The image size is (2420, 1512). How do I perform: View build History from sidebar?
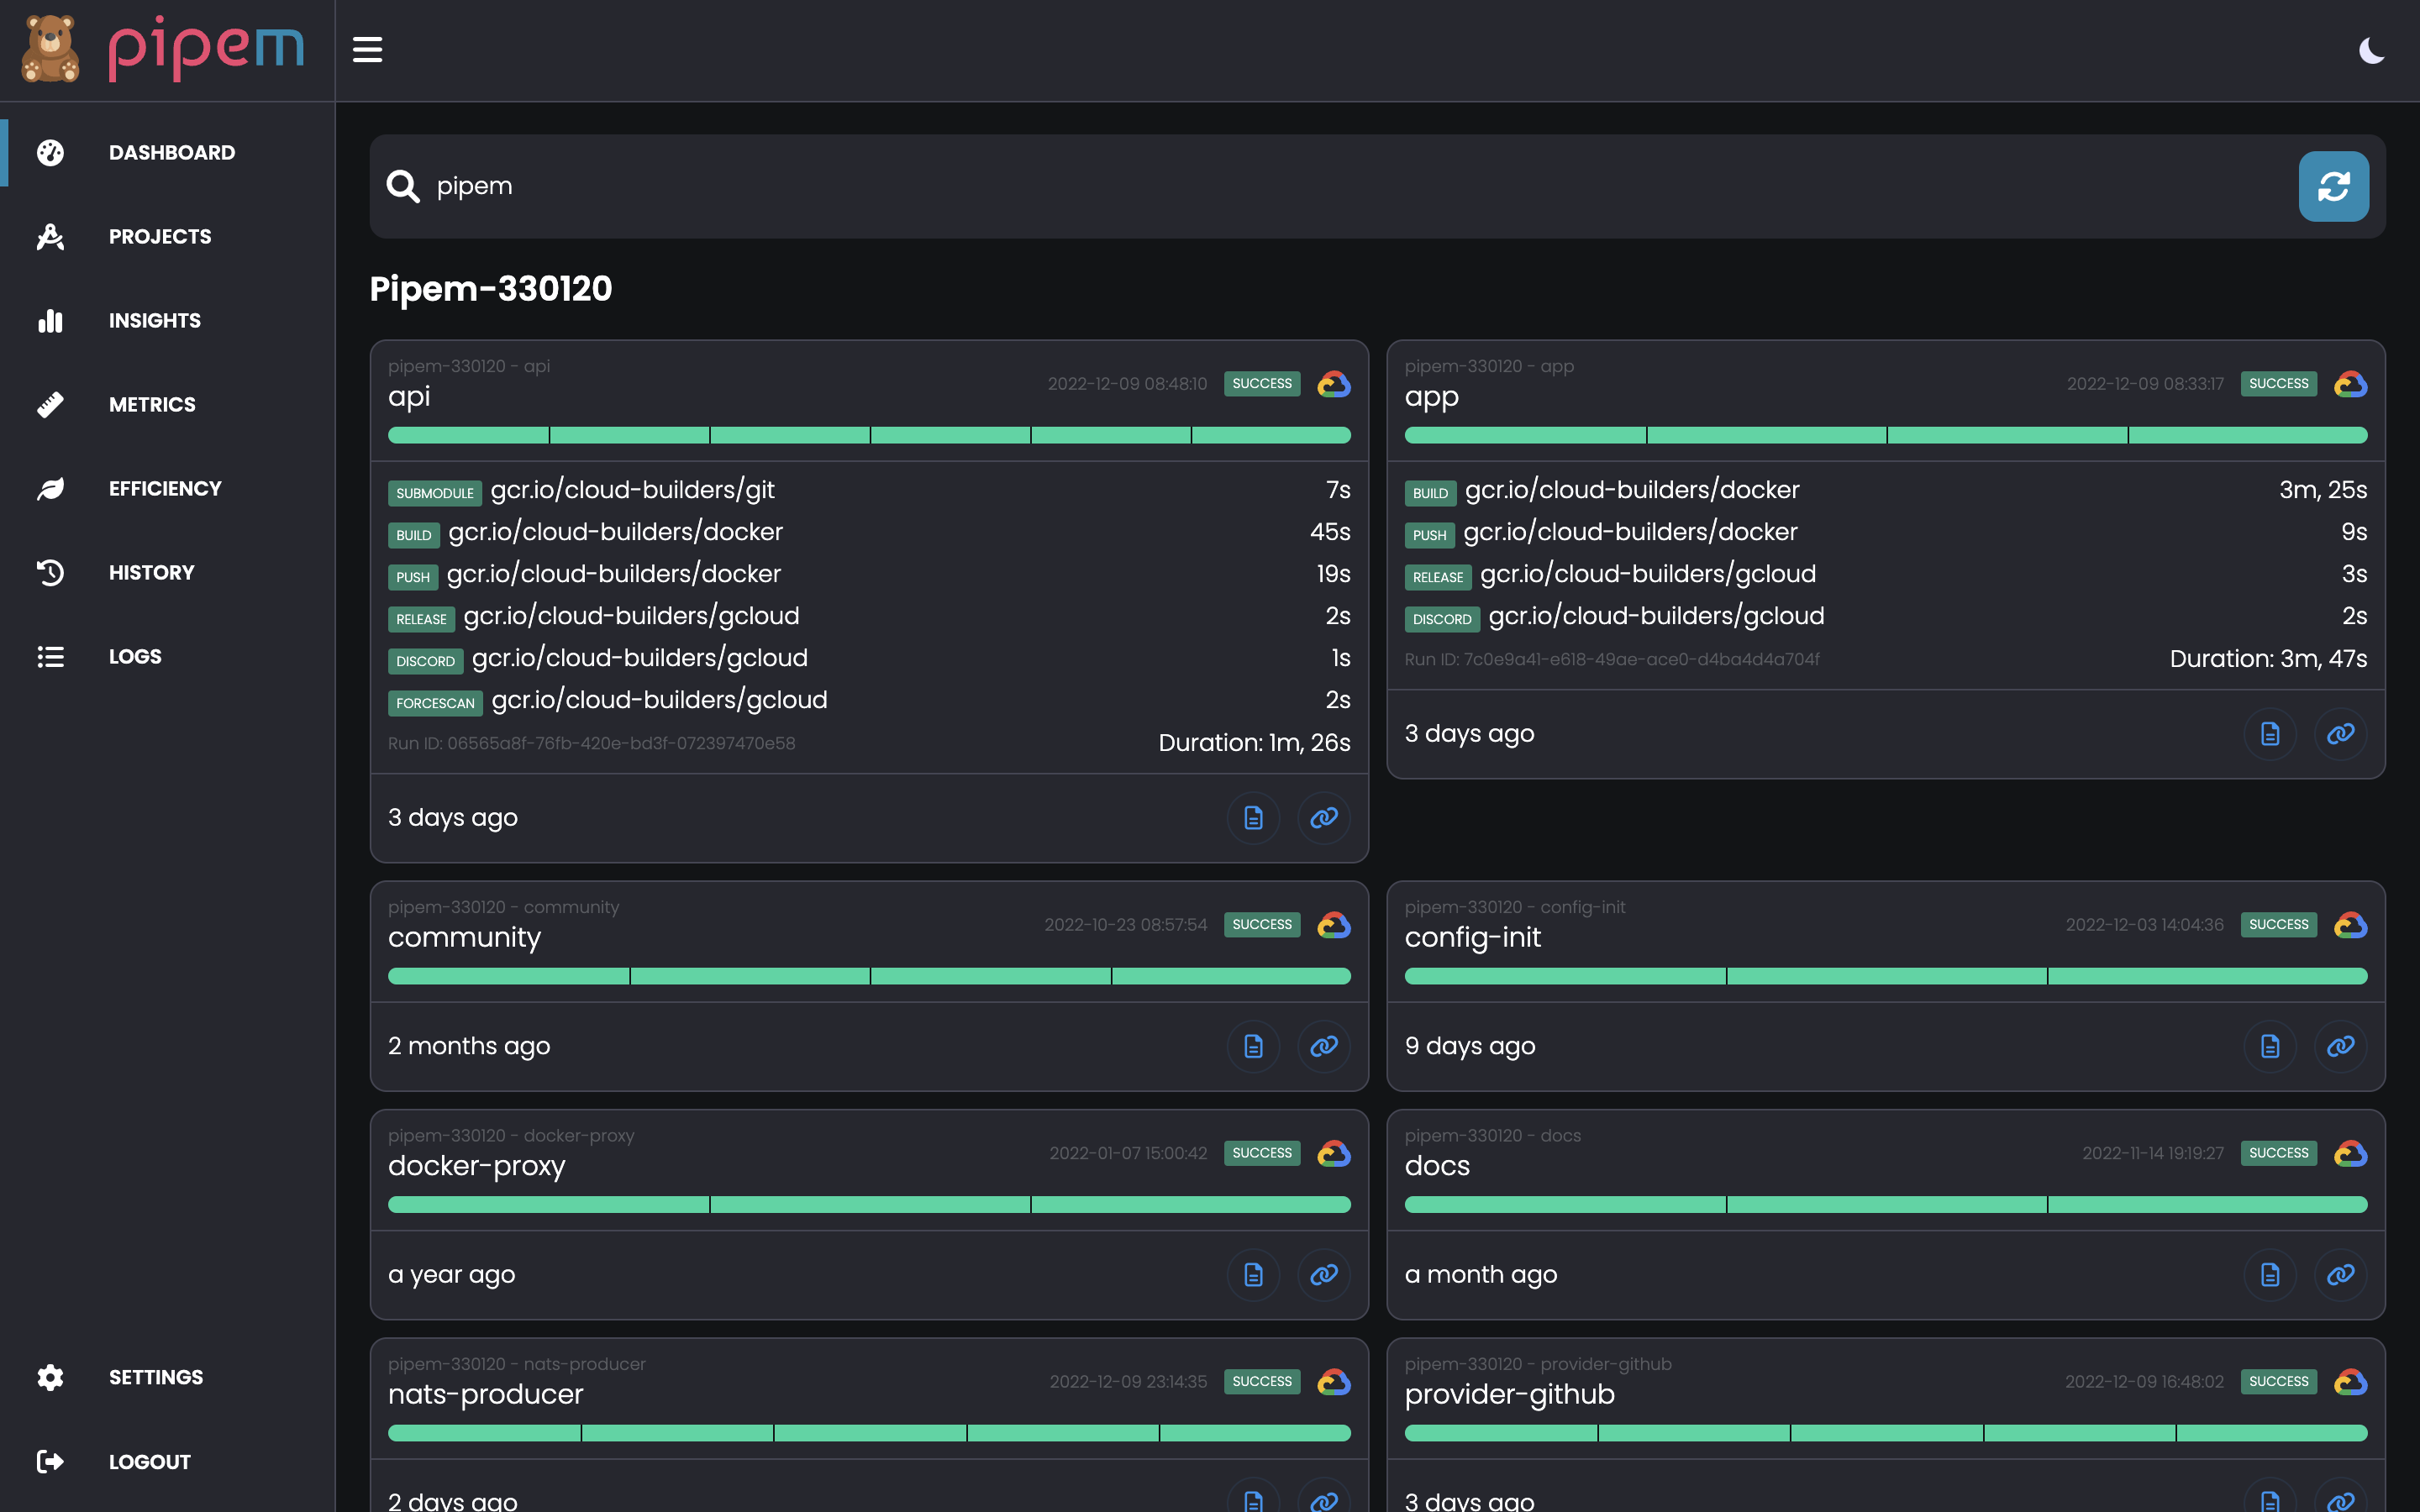click(x=151, y=571)
